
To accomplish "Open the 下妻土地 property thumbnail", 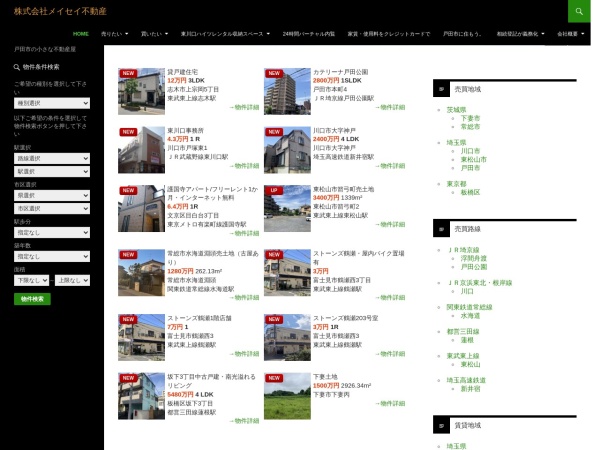I will (287, 396).
